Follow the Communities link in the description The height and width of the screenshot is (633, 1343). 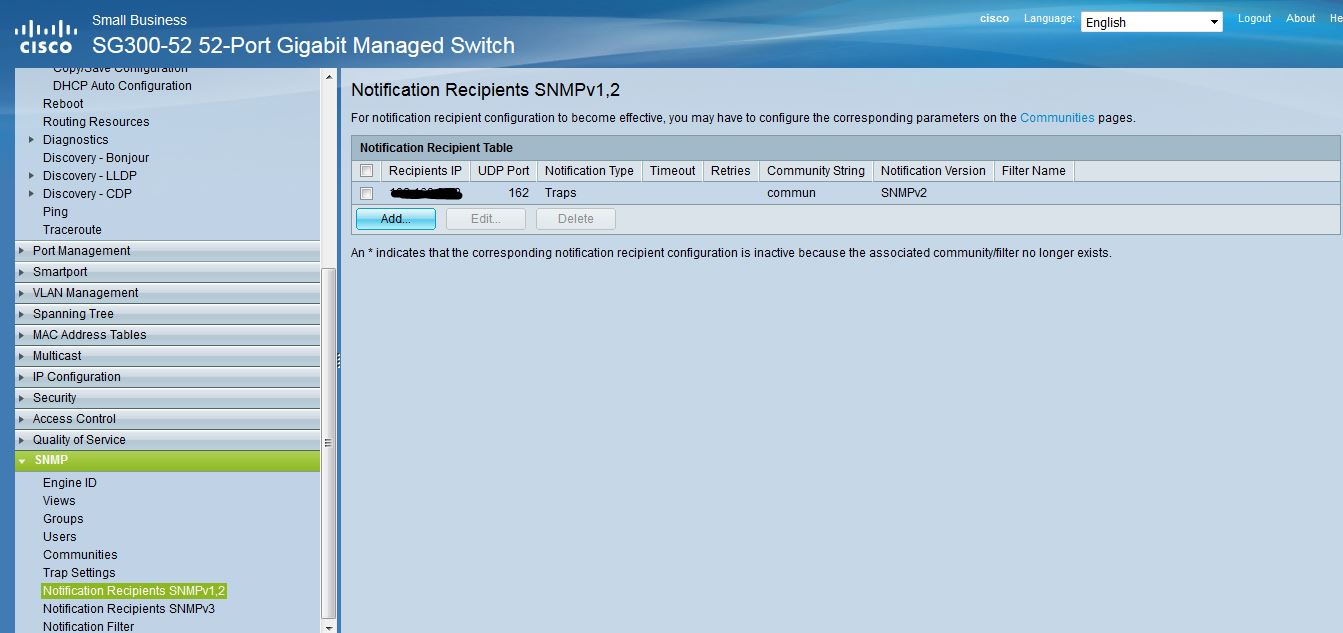click(x=1057, y=118)
